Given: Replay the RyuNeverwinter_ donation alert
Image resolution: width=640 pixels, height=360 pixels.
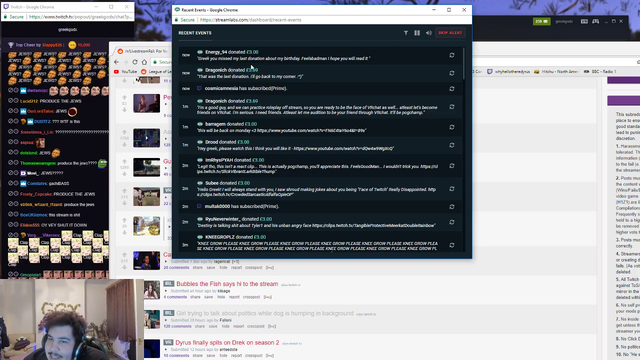Looking at the screenshot, I should [452, 222].
